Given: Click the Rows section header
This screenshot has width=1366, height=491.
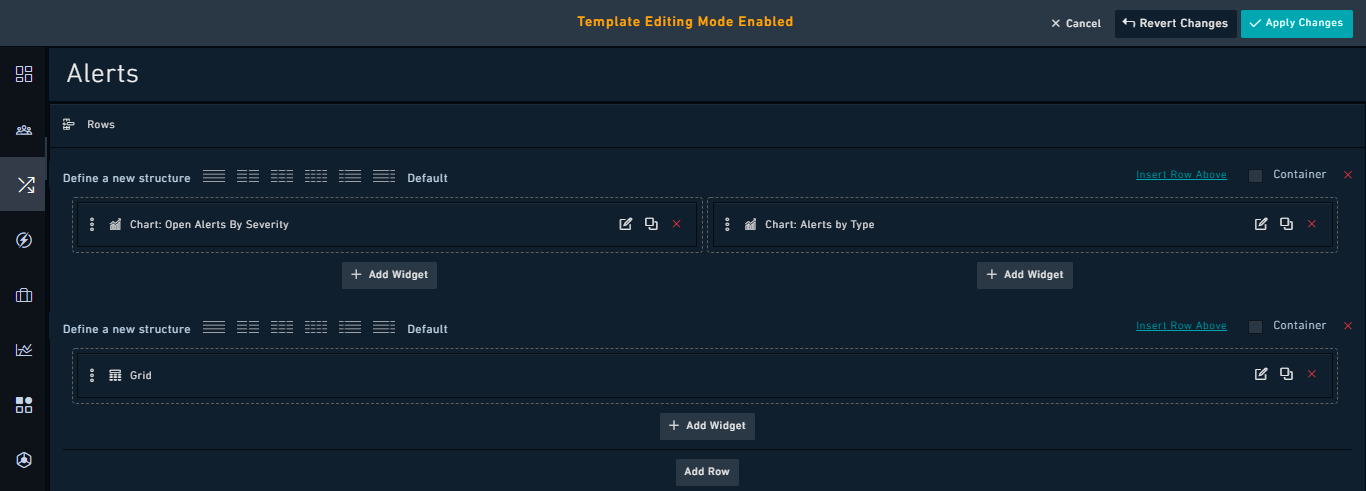Looking at the screenshot, I should (x=100, y=125).
